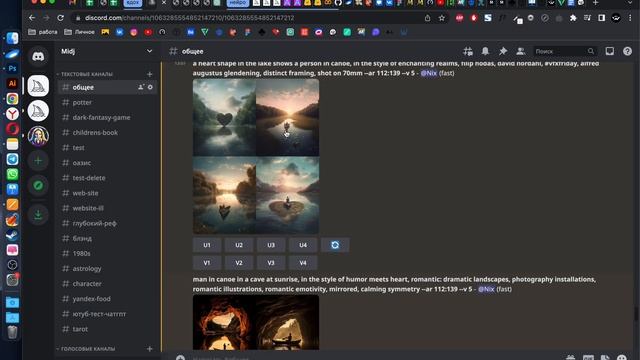Open the astrology channel
Screen dimensions: 640x360
pos(108,269)
